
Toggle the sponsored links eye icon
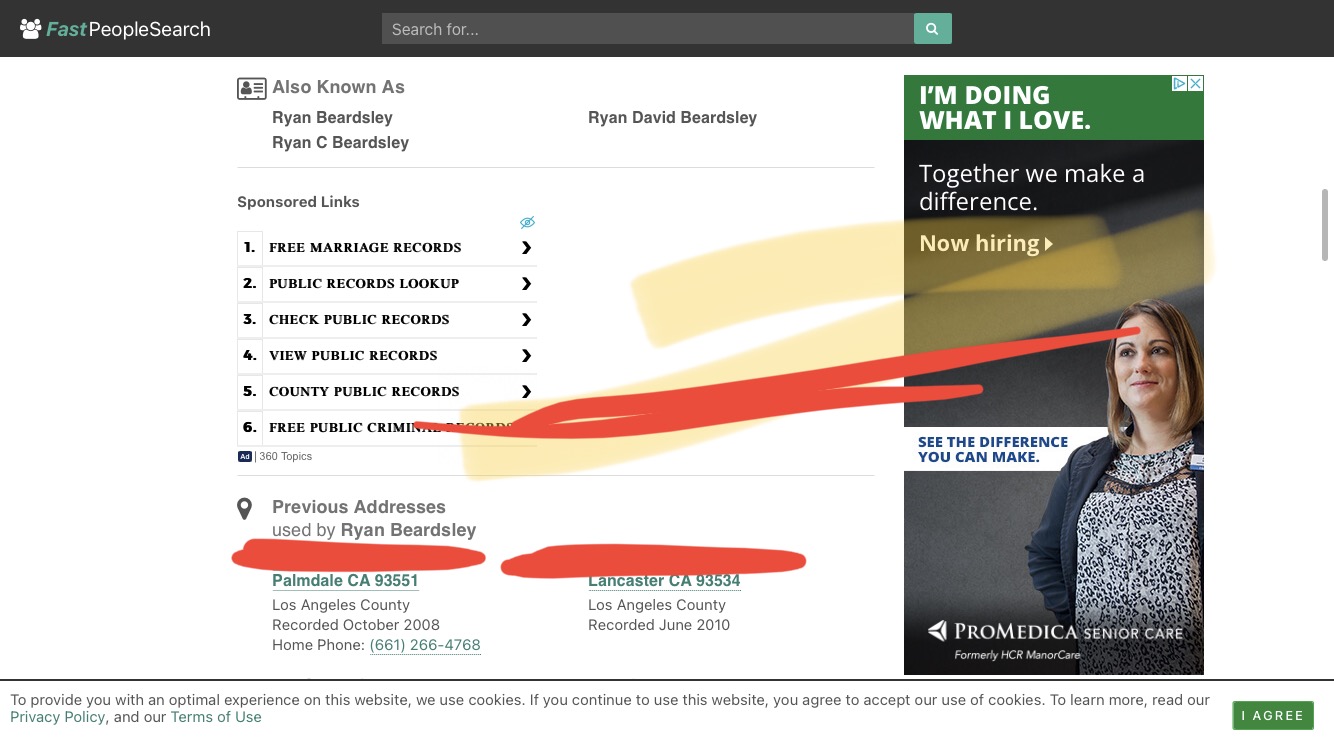tap(527, 222)
